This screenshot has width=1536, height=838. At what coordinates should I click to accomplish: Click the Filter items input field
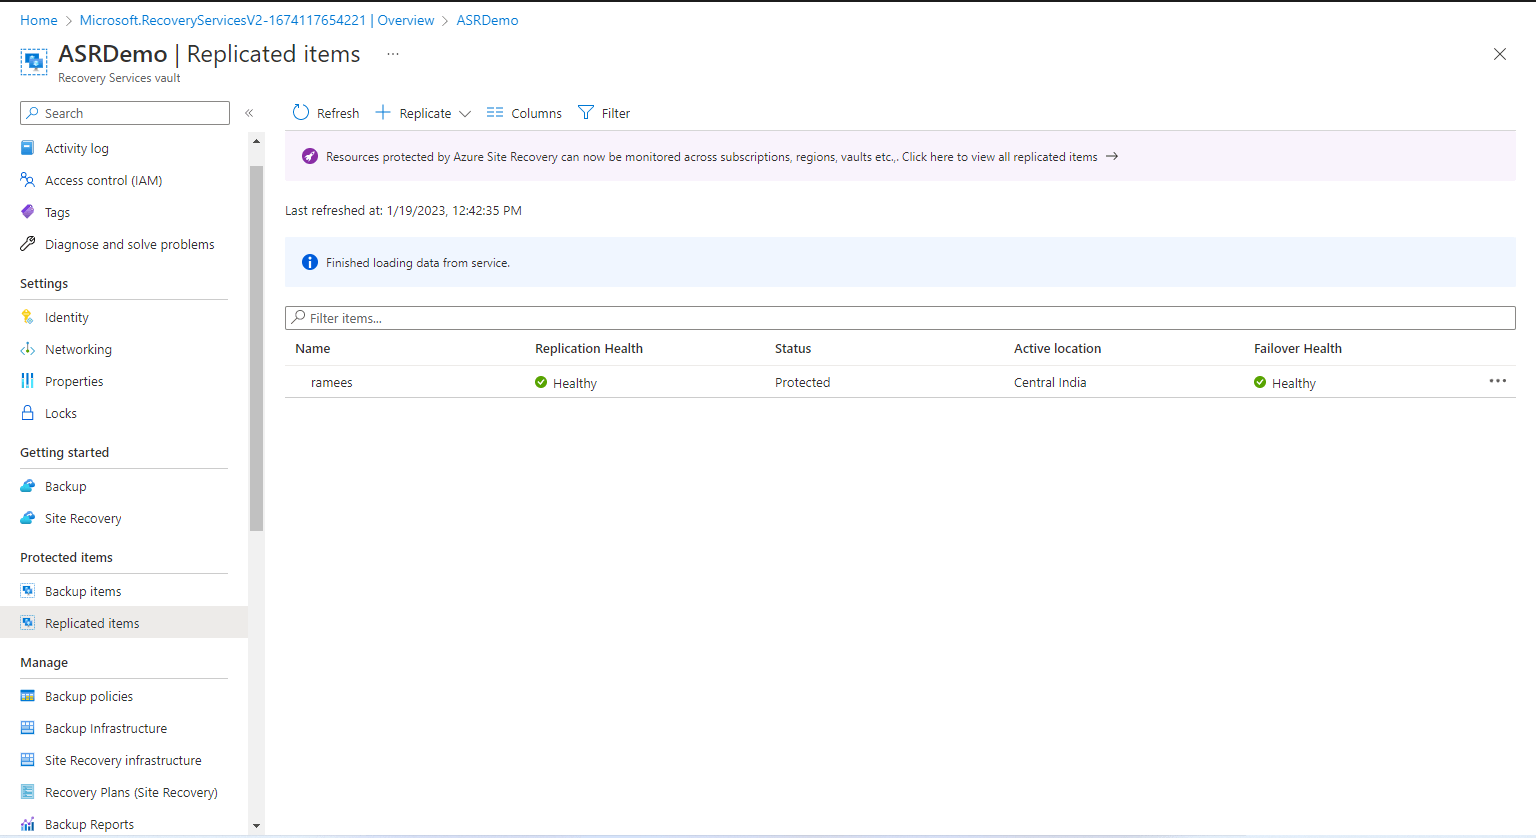click(x=900, y=318)
